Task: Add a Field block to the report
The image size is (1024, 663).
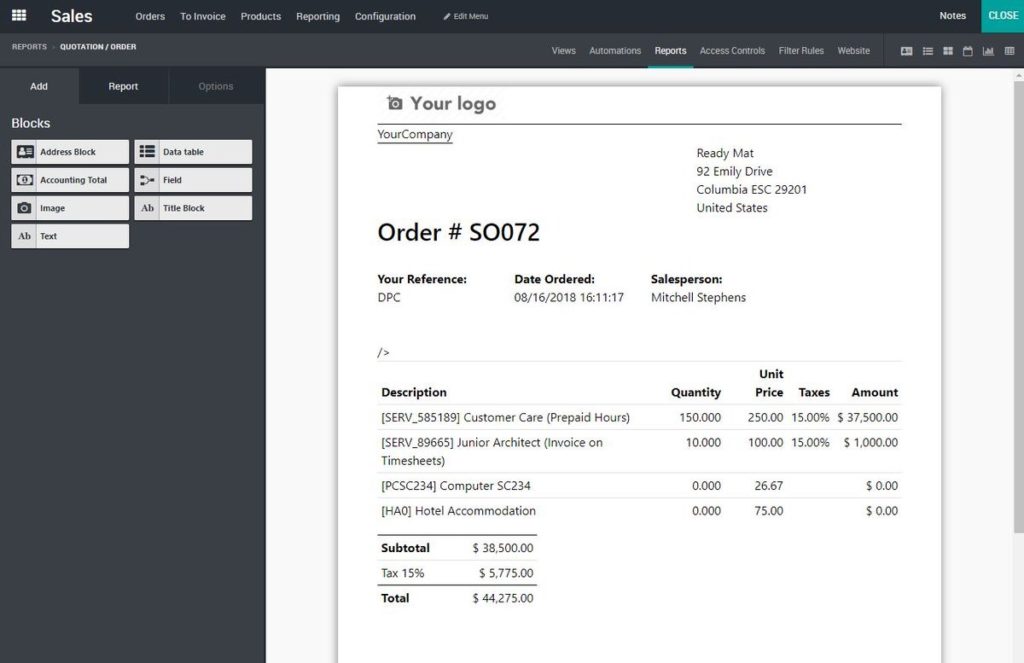Action: coord(193,179)
